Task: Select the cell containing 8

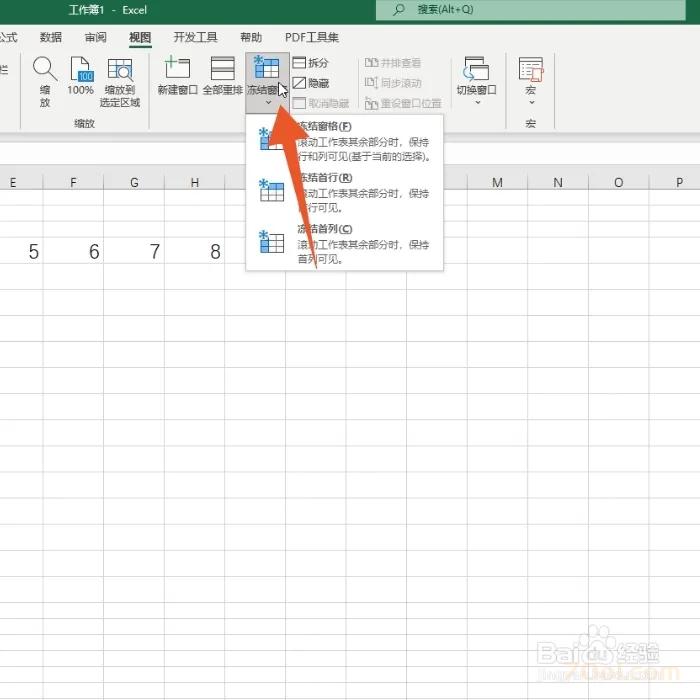Action: click(x=195, y=251)
